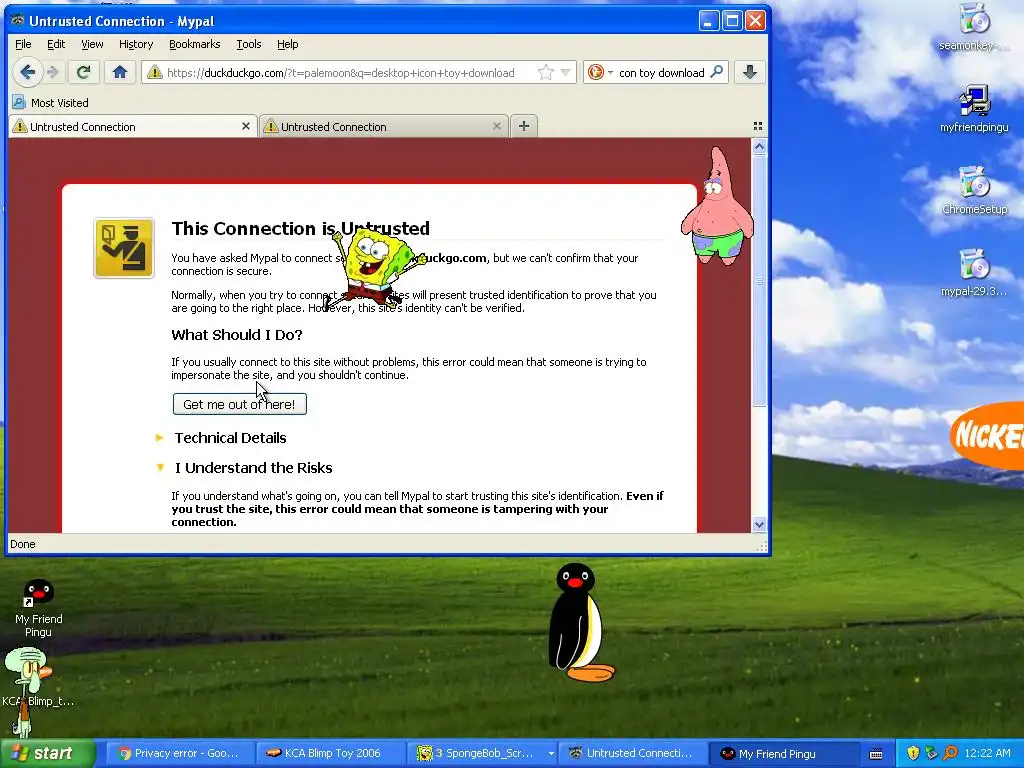Screen dimensions: 1024x768
Task: Click the security shield tray icon
Action: pos(913,753)
